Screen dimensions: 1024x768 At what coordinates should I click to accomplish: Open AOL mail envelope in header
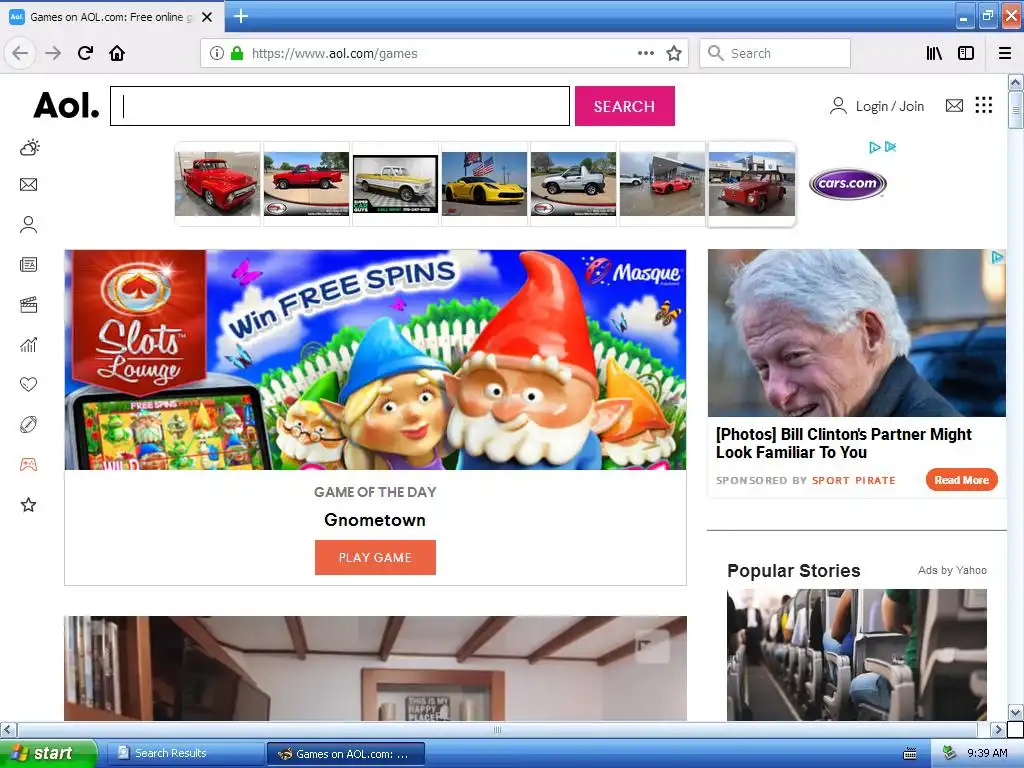pos(954,106)
